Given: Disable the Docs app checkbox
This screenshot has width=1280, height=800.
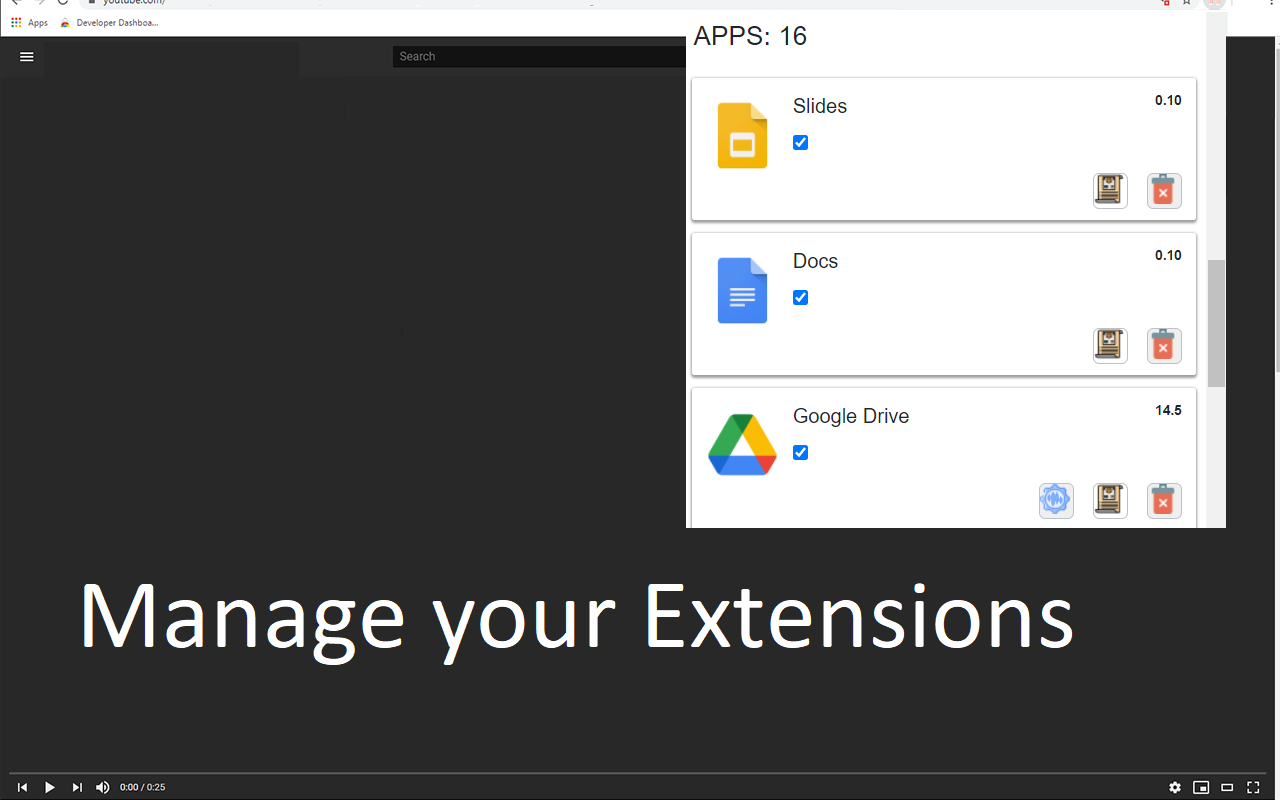Looking at the screenshot, I should click(800, 297).
